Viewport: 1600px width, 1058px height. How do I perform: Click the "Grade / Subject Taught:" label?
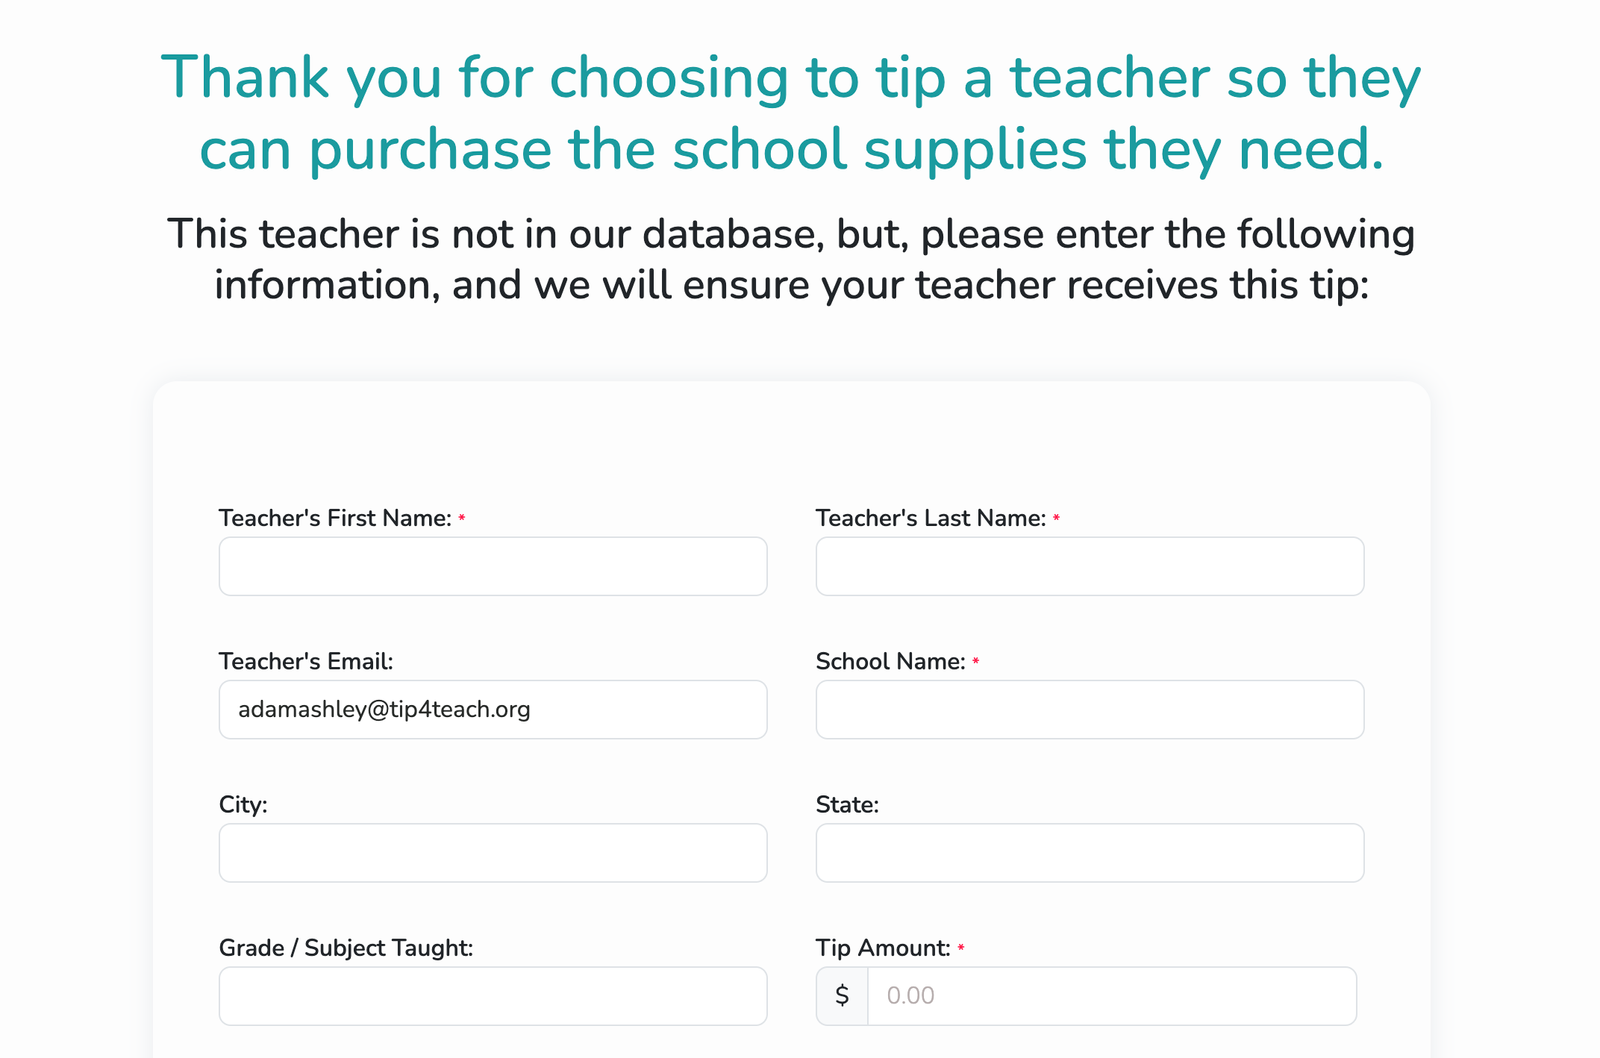click(x=346, y=948)
